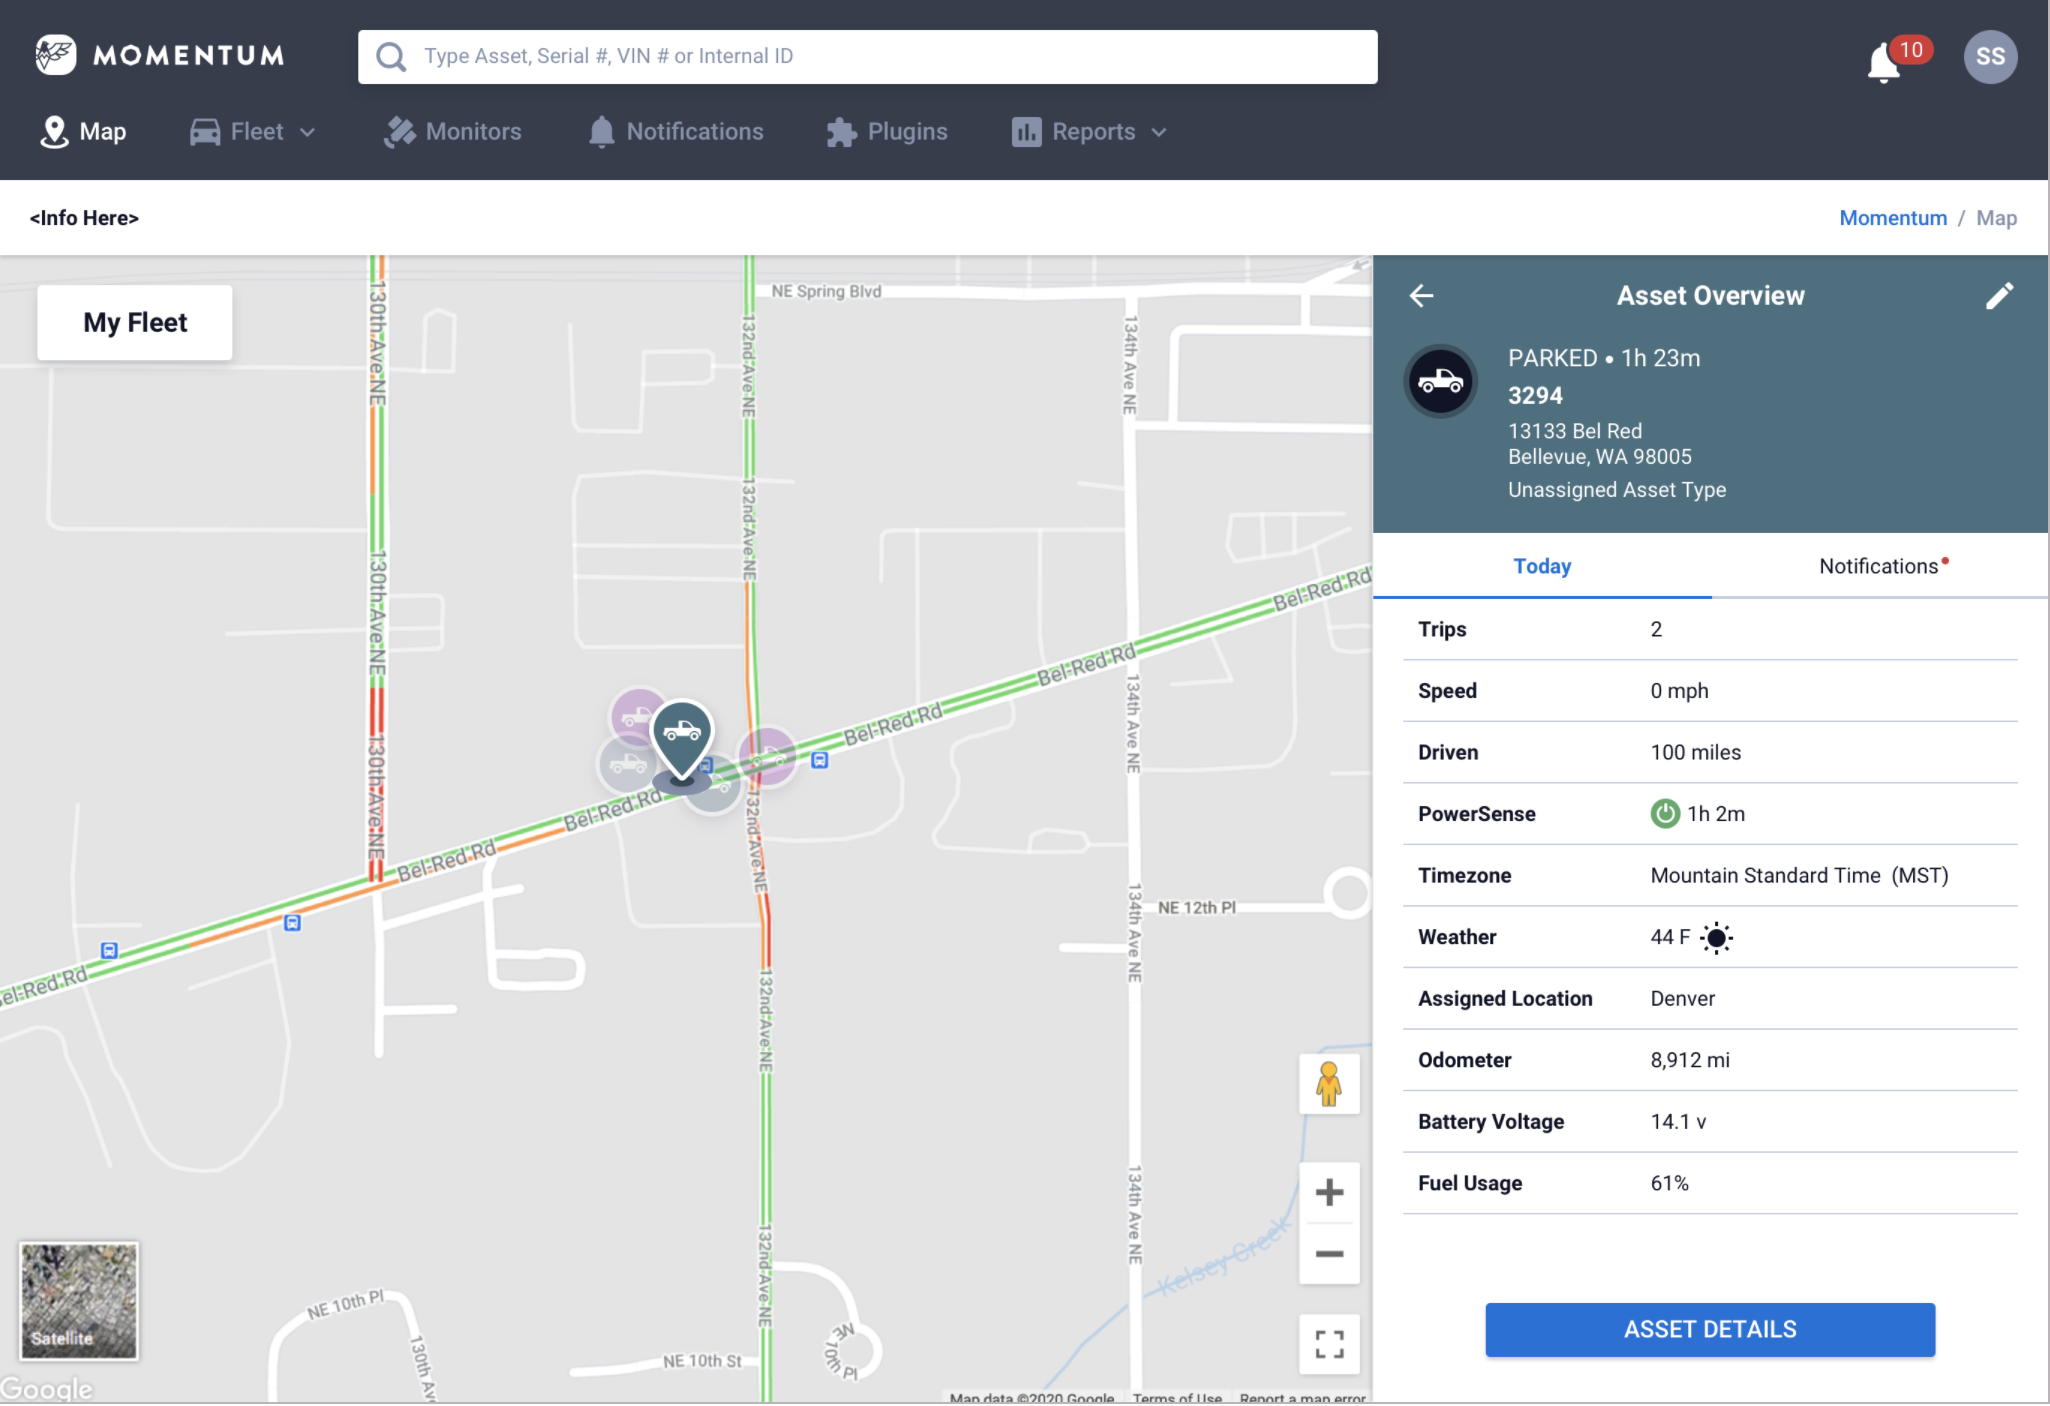Click the ASSET DETAILS button
The width and height of the screenshot is (2050, 1406).
pos(1709,1329)
